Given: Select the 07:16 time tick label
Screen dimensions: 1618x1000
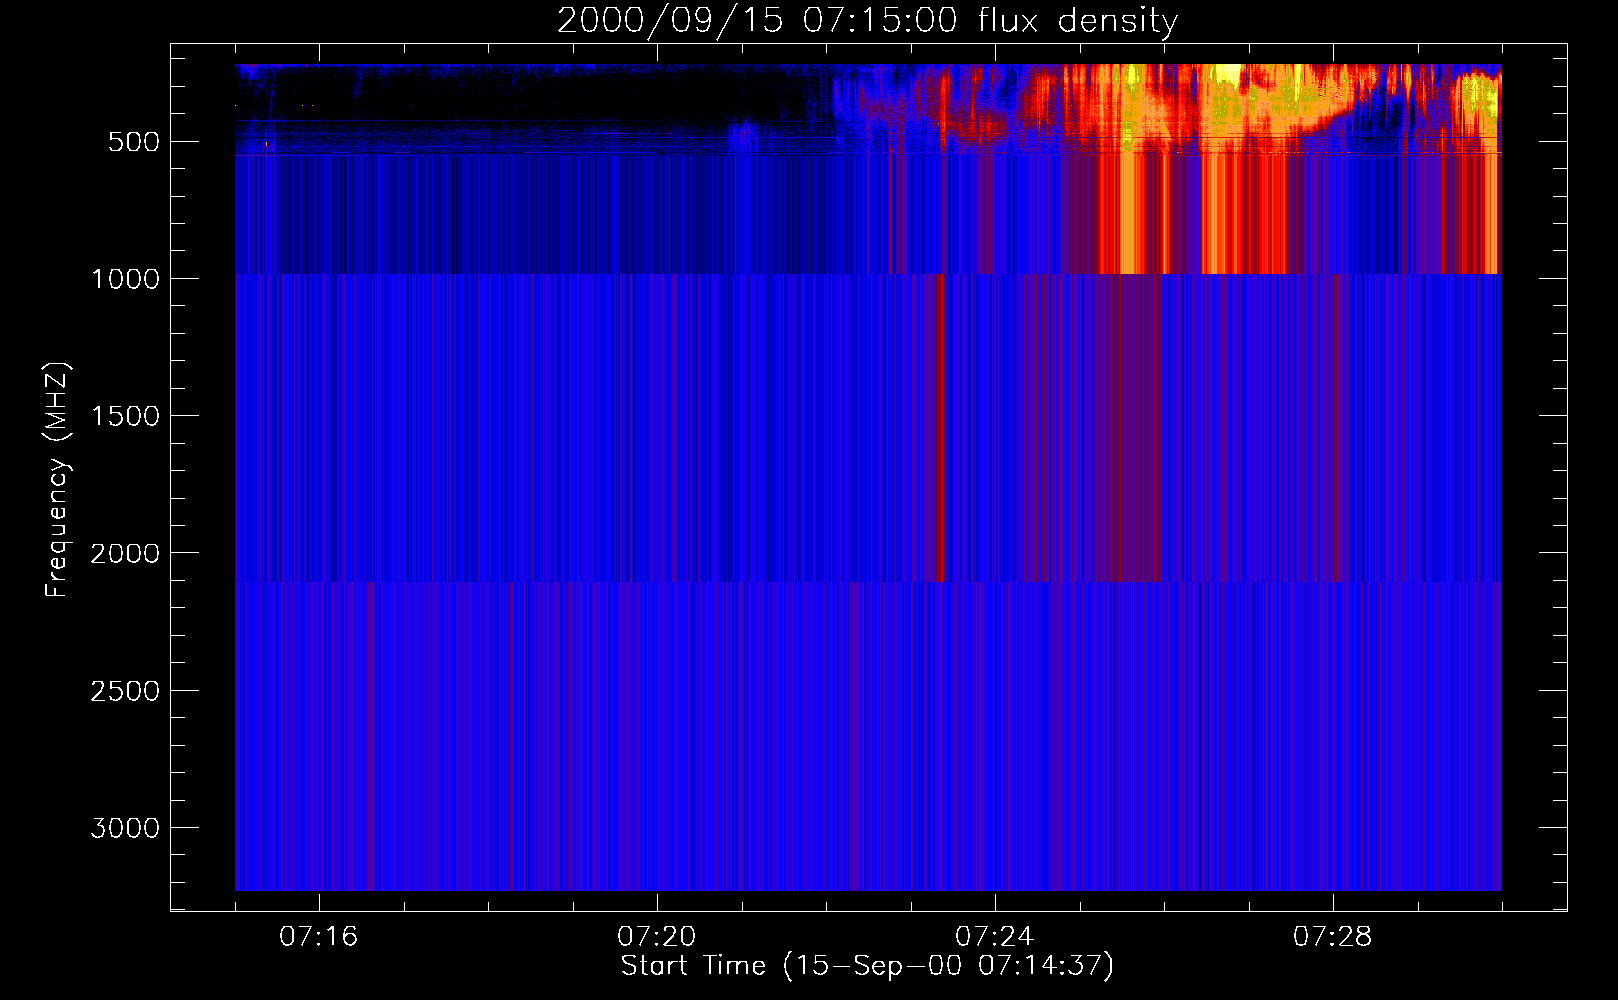Looking at the screenshot, I should click(x=318, y=937).
